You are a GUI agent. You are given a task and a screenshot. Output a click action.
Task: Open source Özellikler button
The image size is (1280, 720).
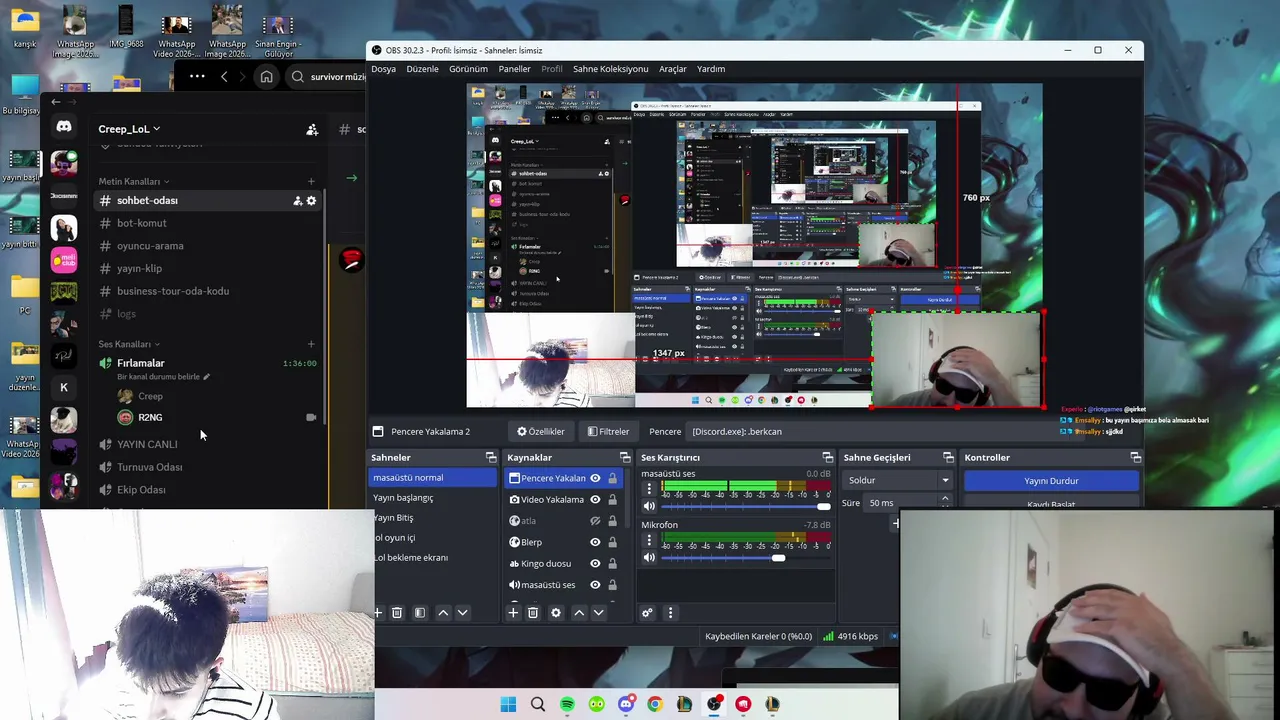click(541, 432)
